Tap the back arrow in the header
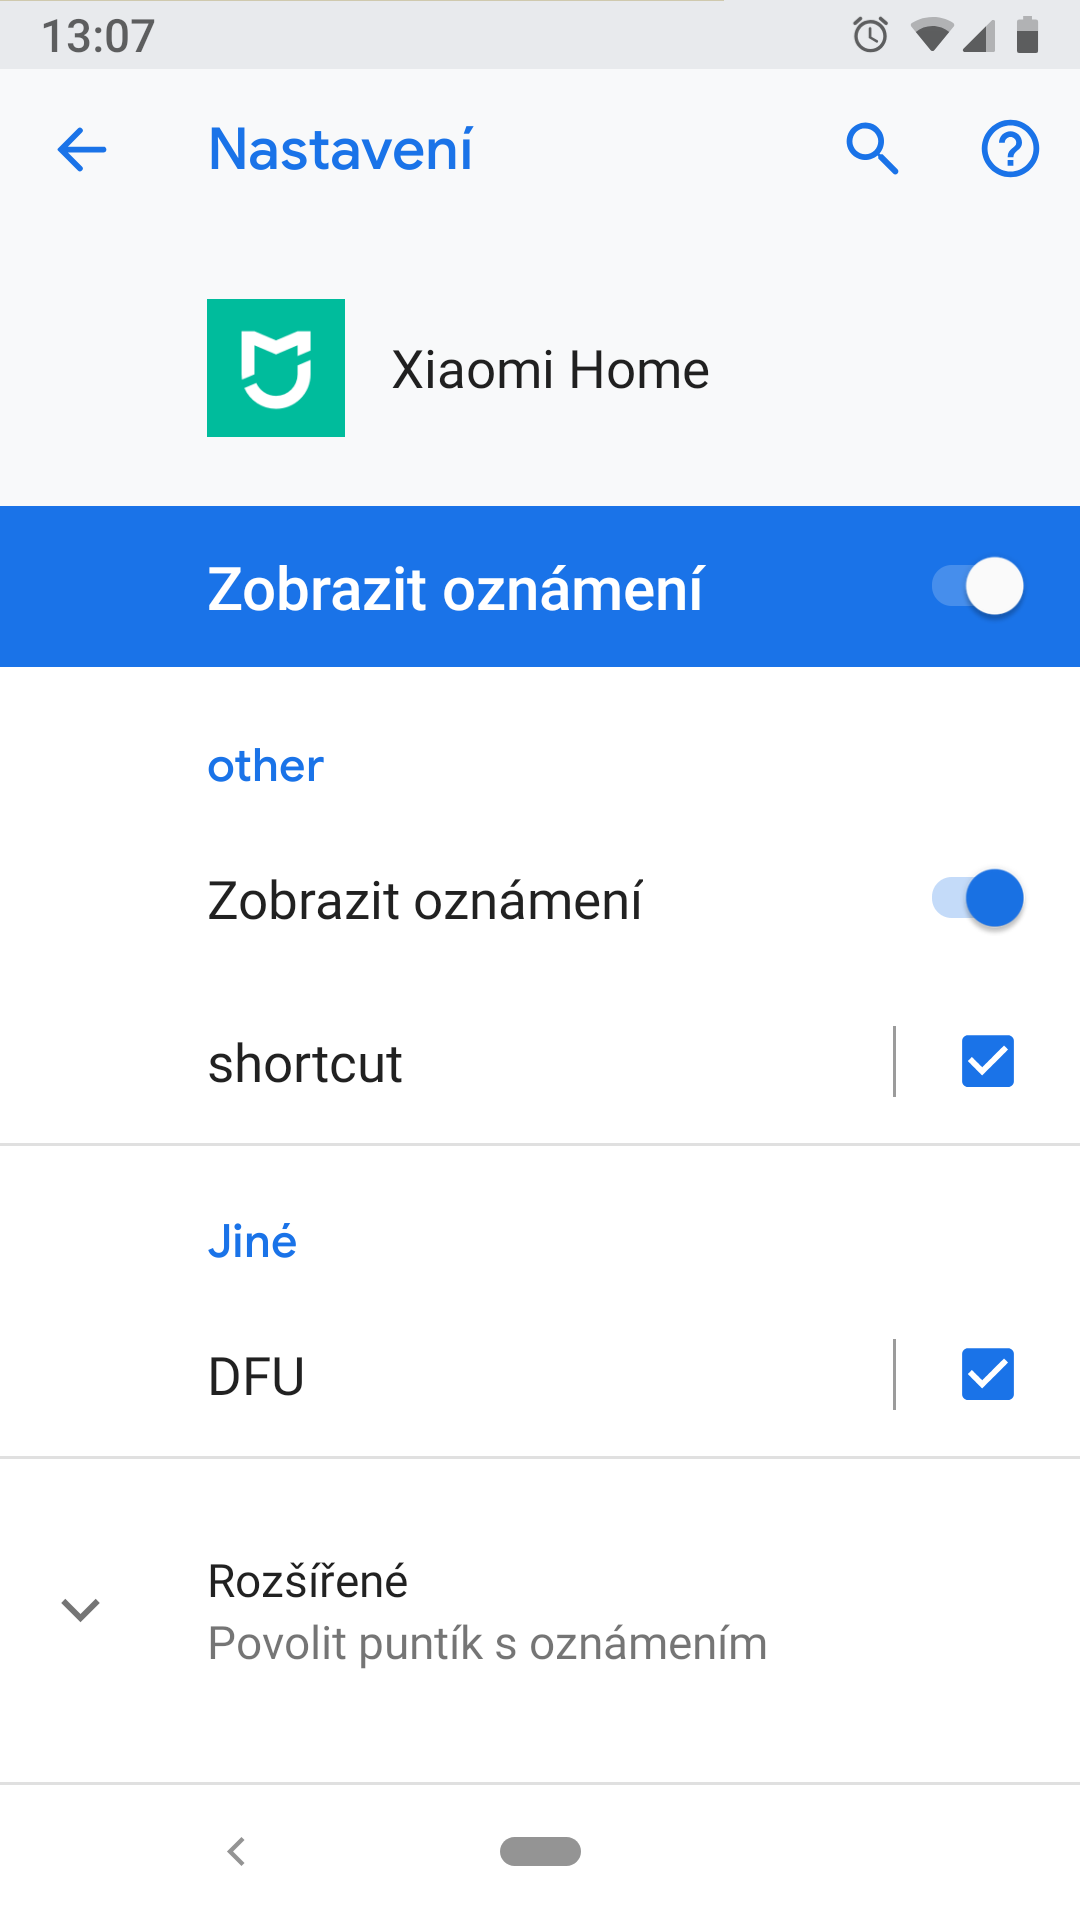Image resolution: width=1080 pixels, height=1920 pixels. pos(82,150)
